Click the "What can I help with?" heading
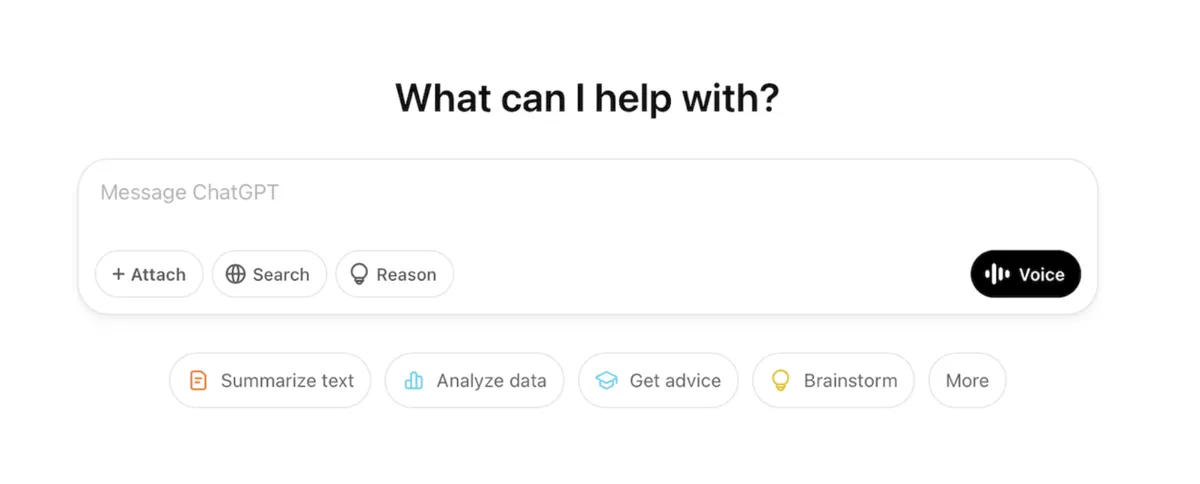Screen dimensions: 1200x484 587,98
